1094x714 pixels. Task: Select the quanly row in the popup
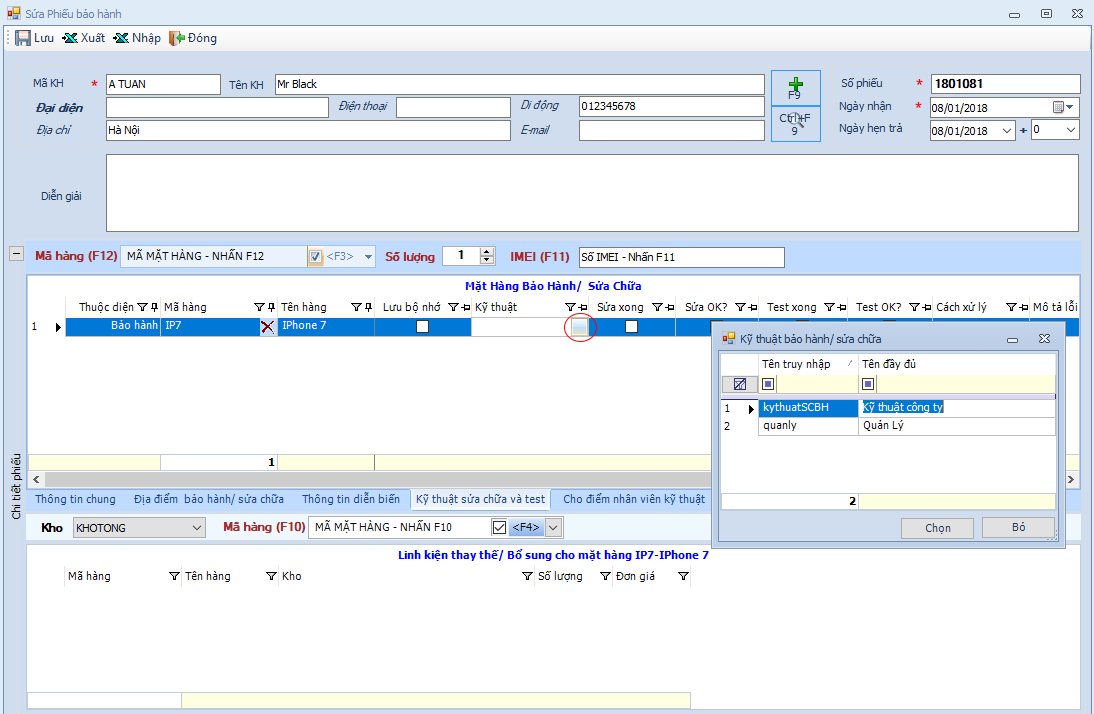pyautogui.click(x=888, y=426)
